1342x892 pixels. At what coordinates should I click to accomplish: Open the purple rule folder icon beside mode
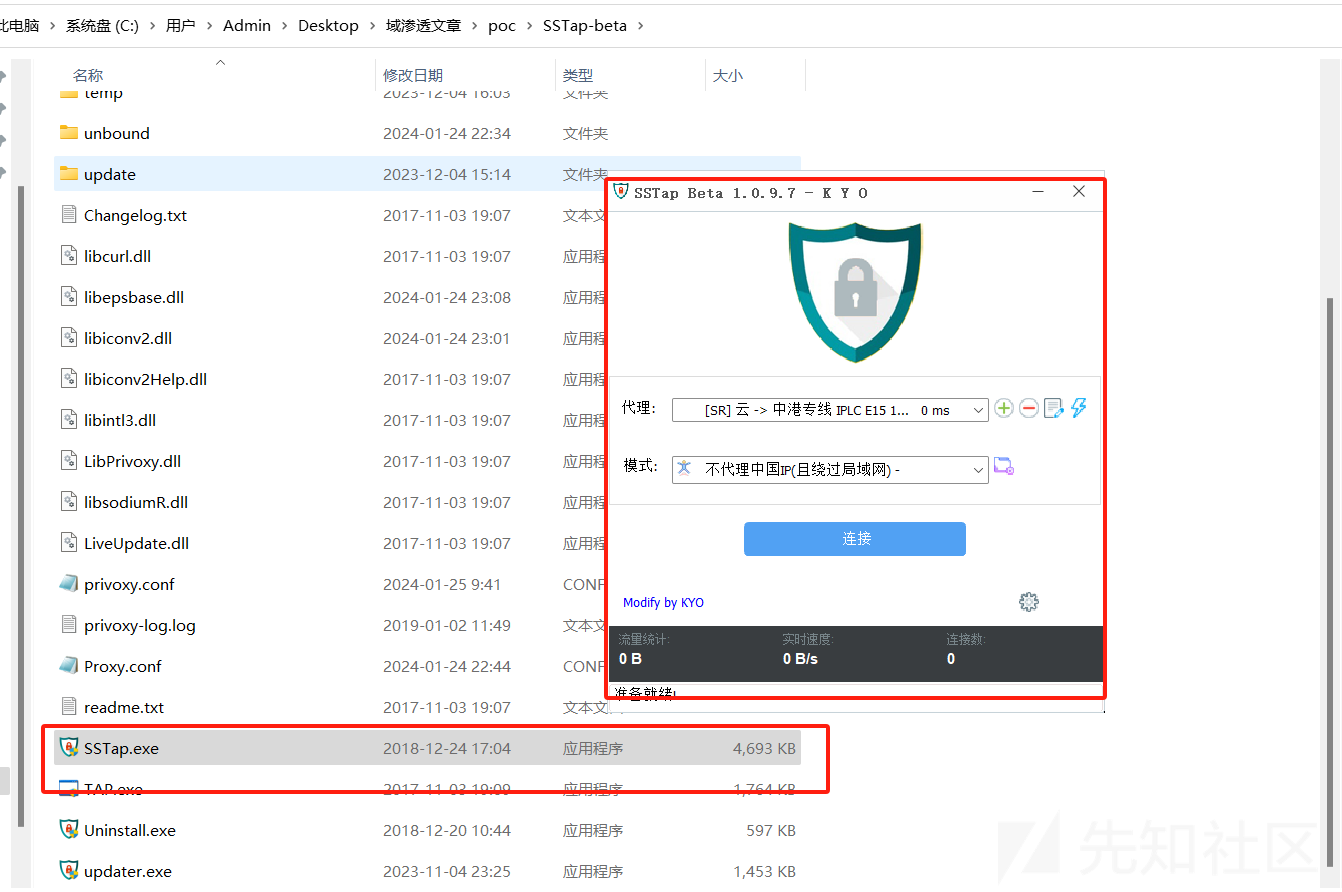tap(1003, 467)
